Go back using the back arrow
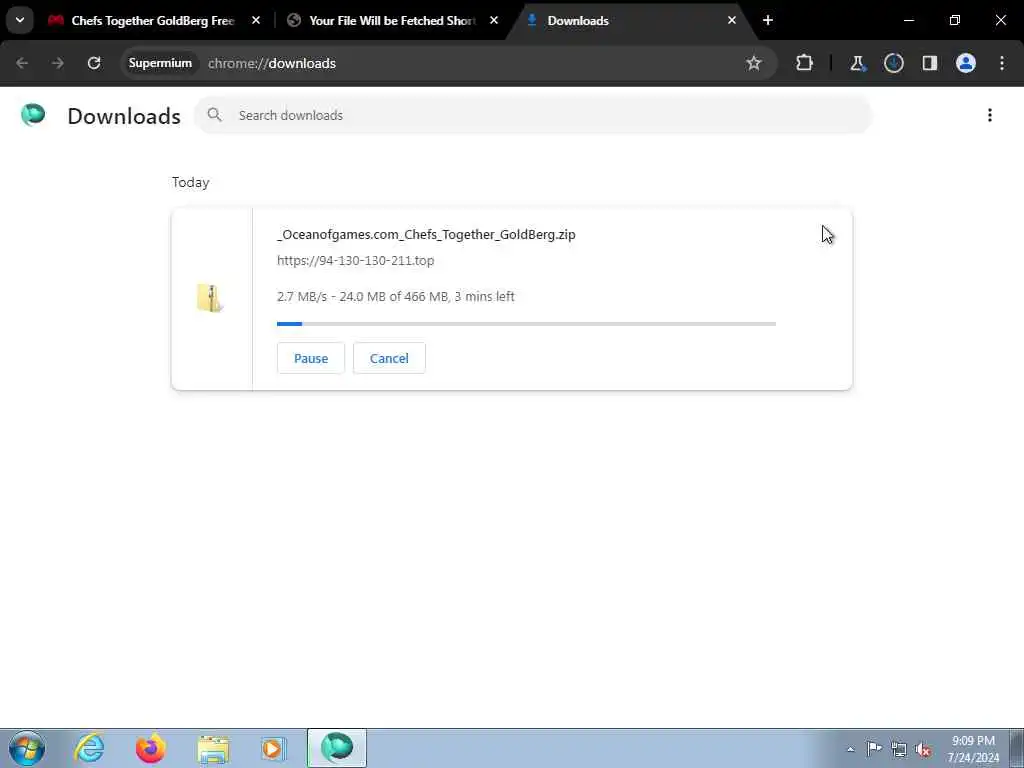Screen dimensions: 1024x768 (22, 63)
